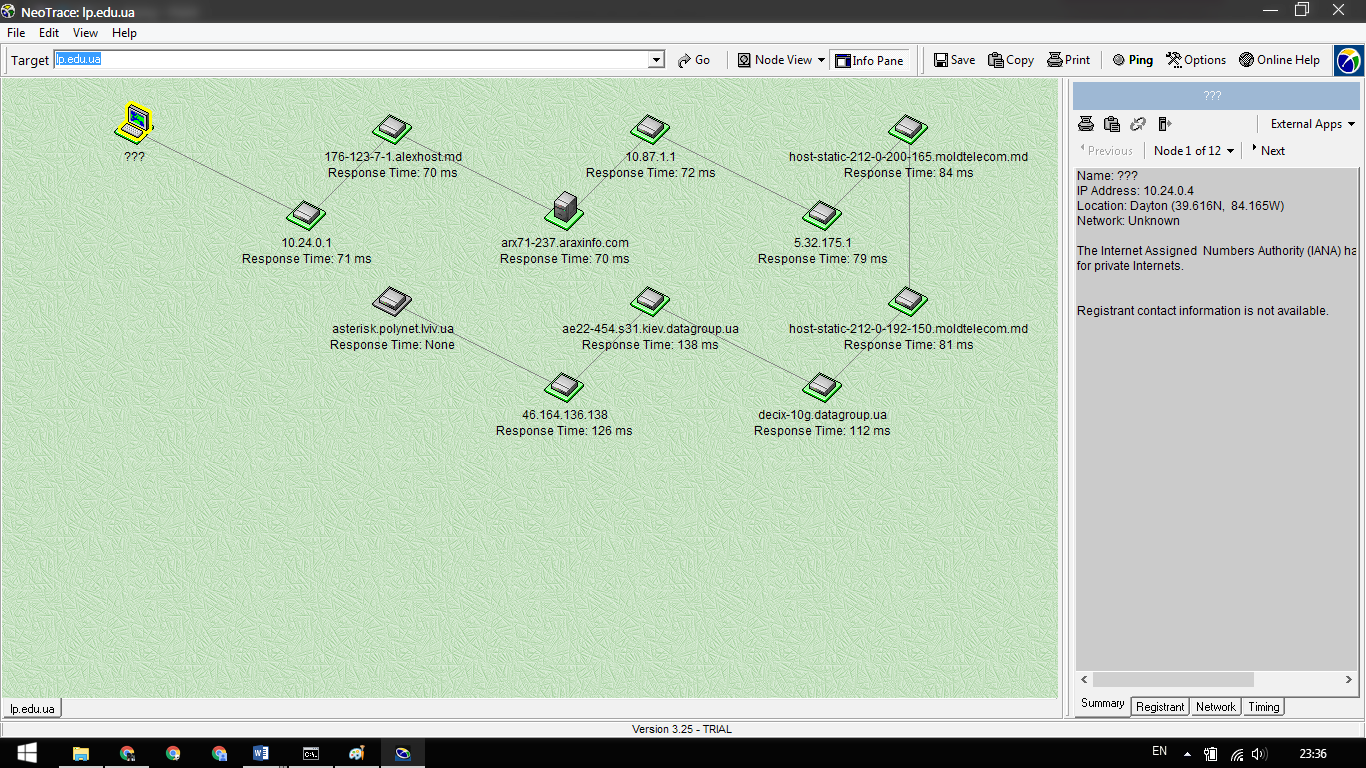Select the 5.32.175.1 node icon

[822, 215]
